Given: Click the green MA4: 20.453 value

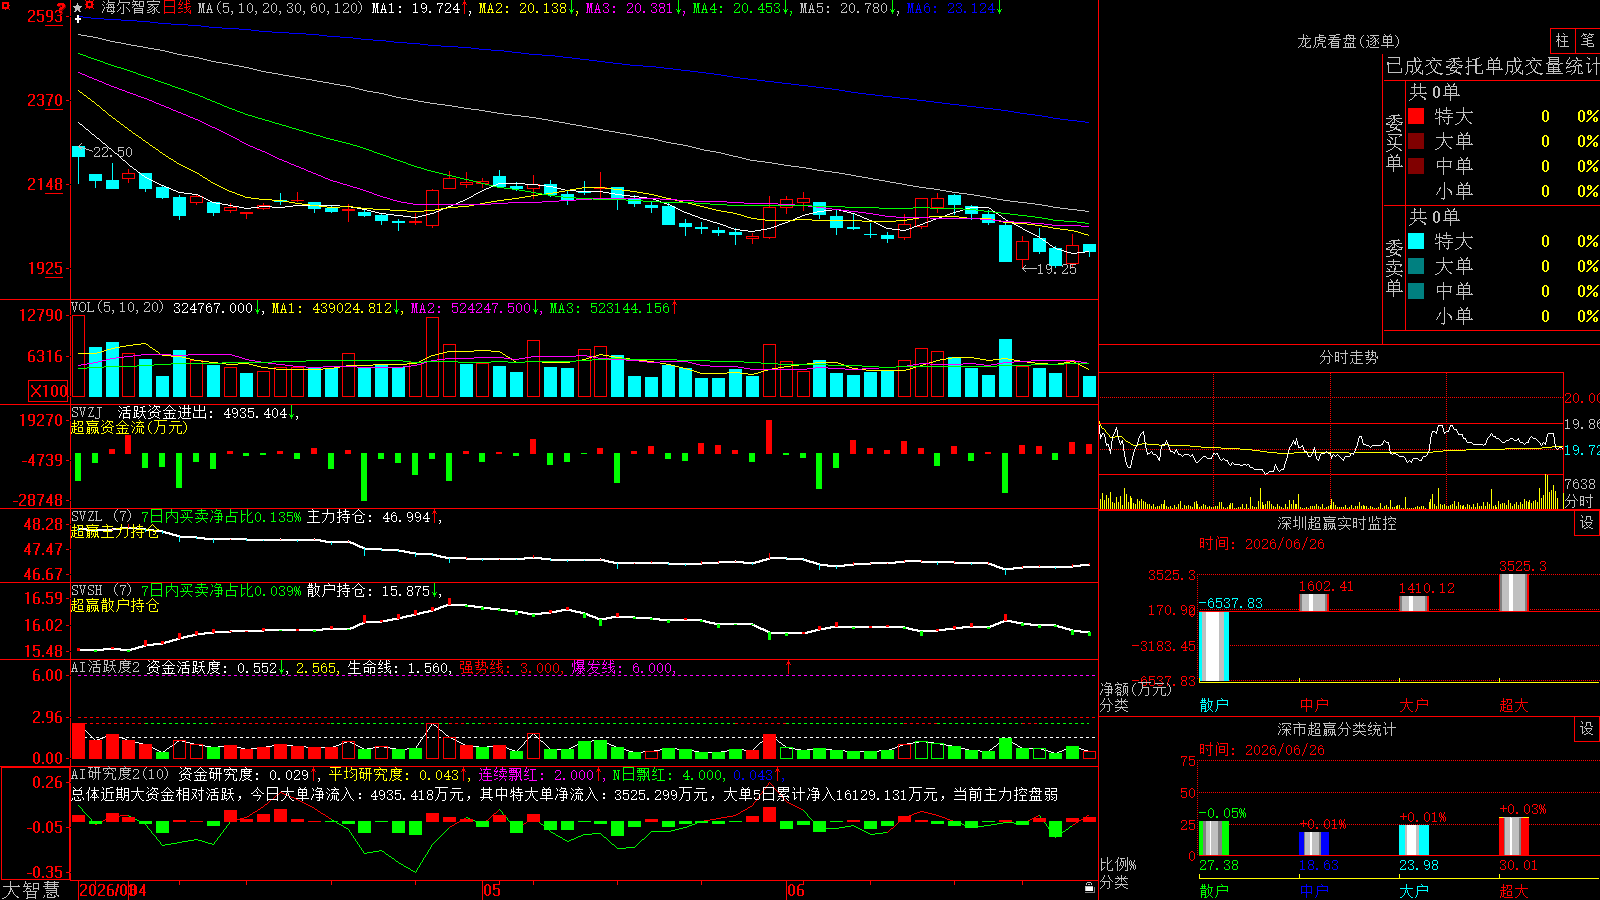Looking at the screenshot, I should pyautogui.click(x=737, y=8).
